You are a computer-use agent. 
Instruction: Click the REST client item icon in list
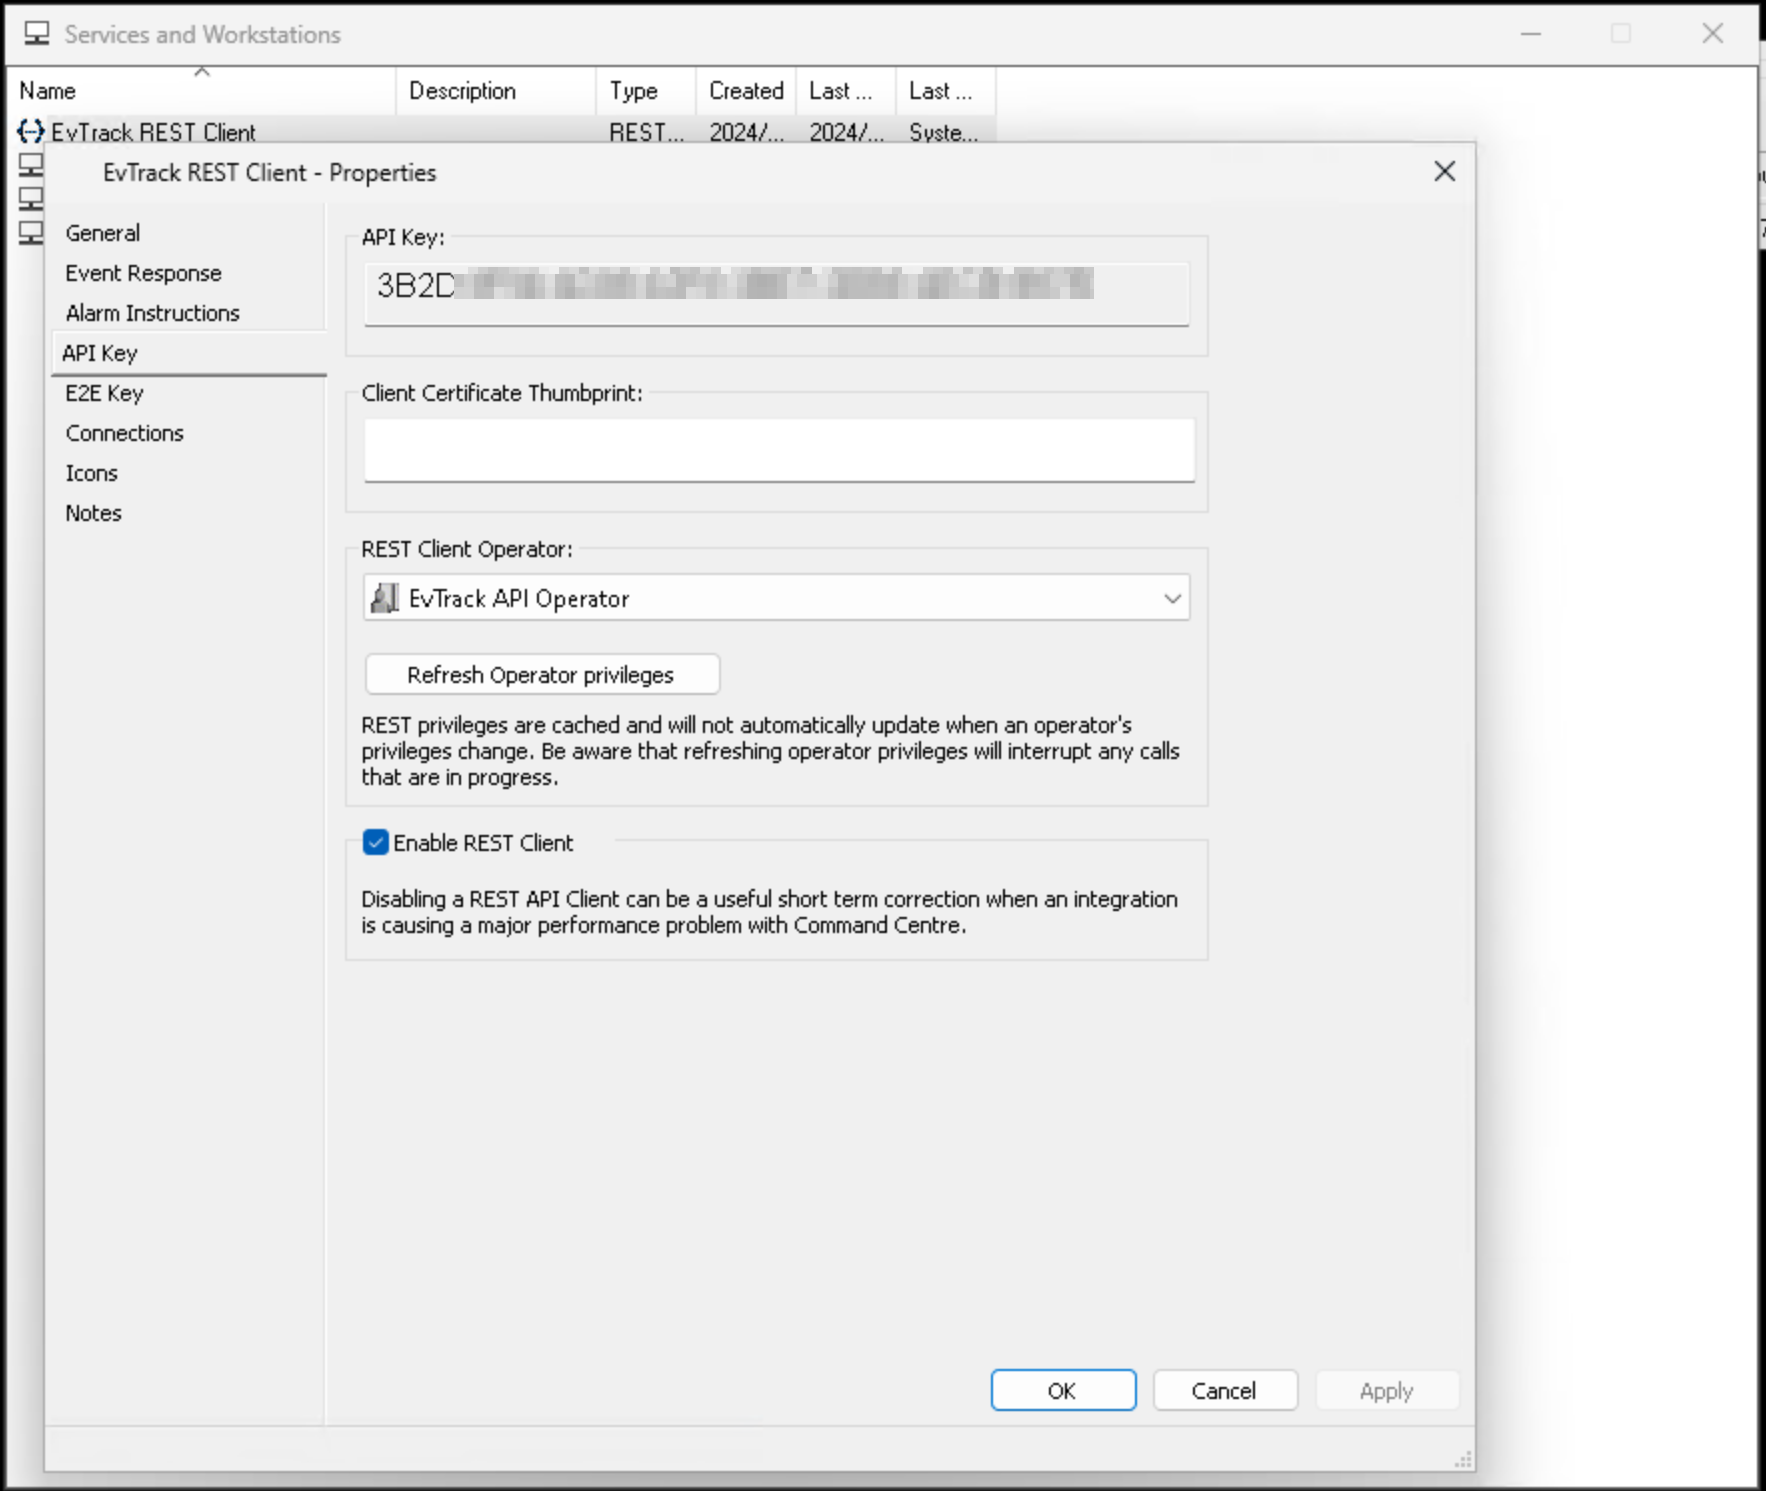tap(31, 131)
